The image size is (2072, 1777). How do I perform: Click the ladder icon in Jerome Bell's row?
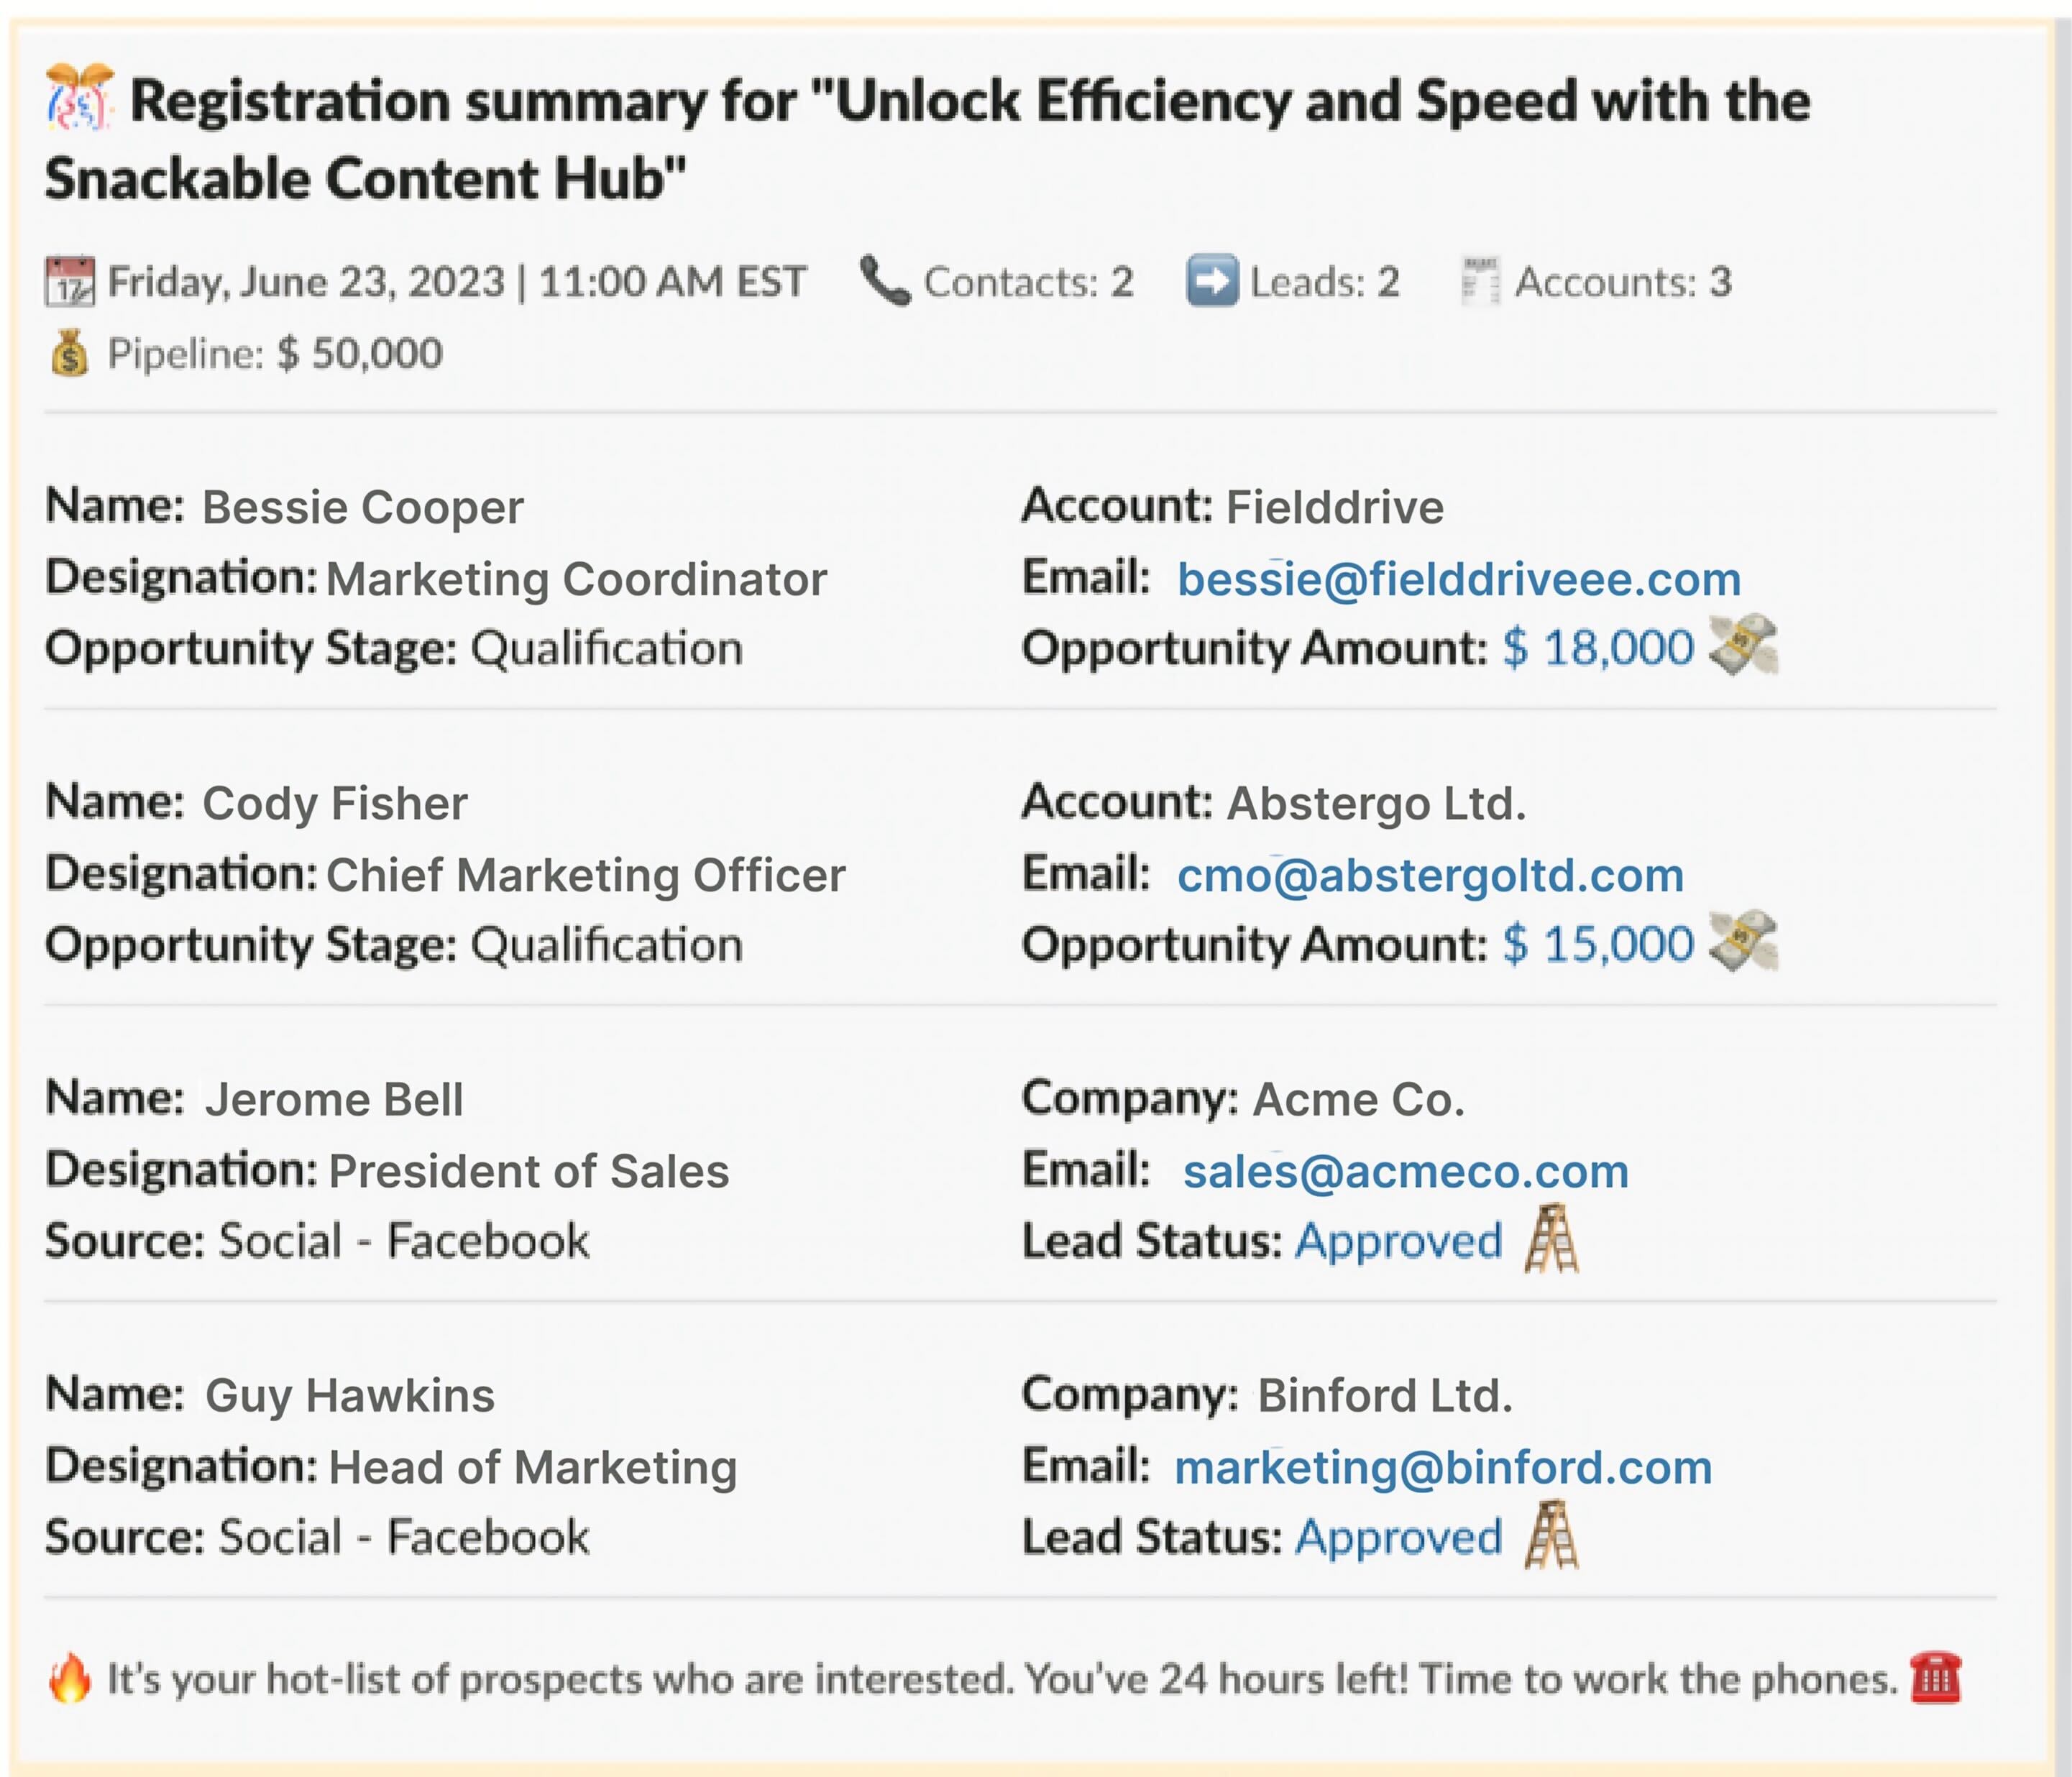point(1551,1238)
